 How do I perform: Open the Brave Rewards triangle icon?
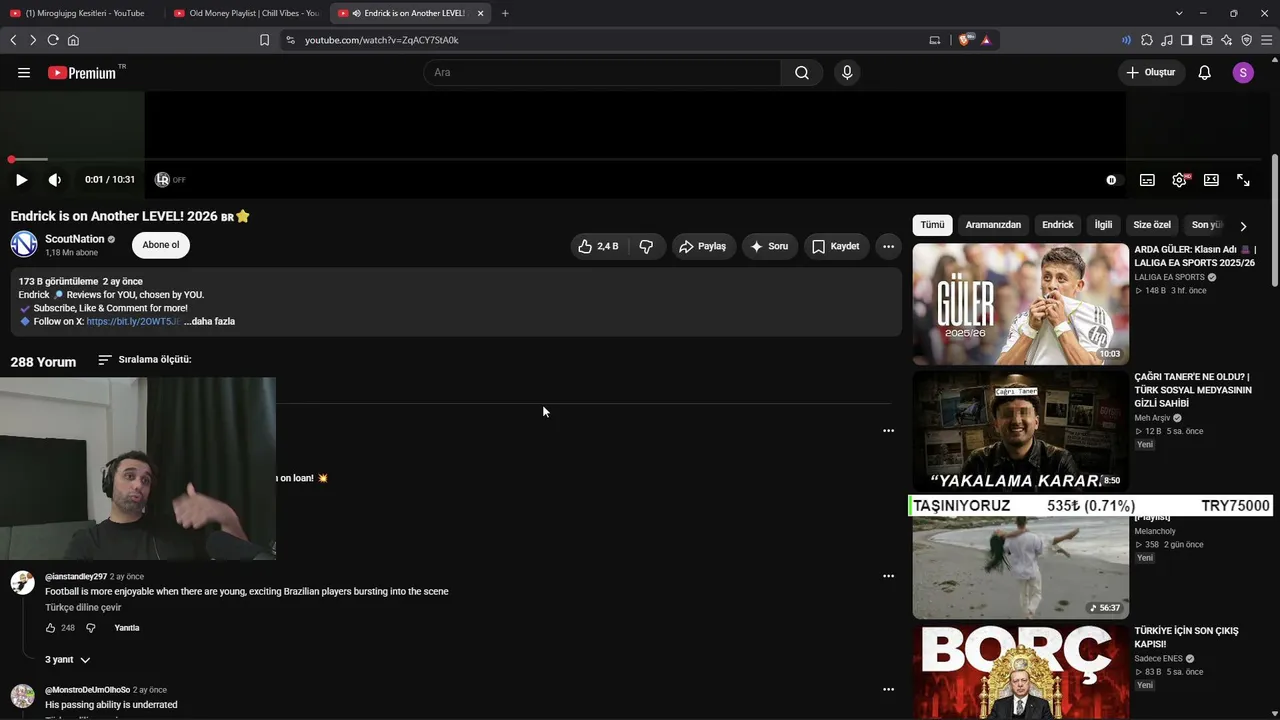click(x=986, y=40)
